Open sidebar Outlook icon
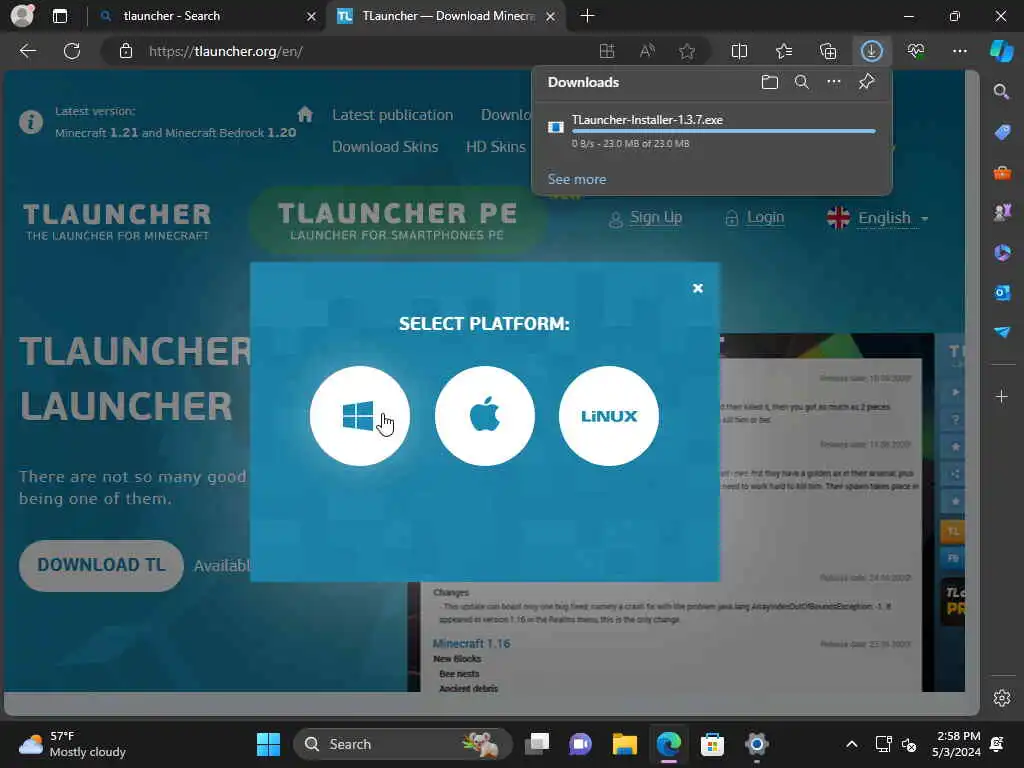Image resolution: width=1024 pixels, height=768 pixels. (1002, 293)
